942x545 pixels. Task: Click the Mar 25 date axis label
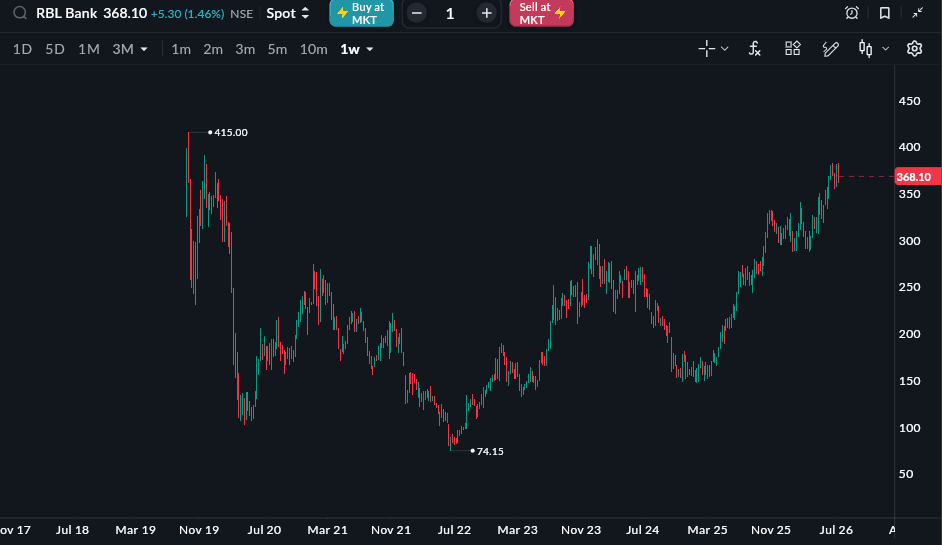pyautogui.click(x=707, y=530)
